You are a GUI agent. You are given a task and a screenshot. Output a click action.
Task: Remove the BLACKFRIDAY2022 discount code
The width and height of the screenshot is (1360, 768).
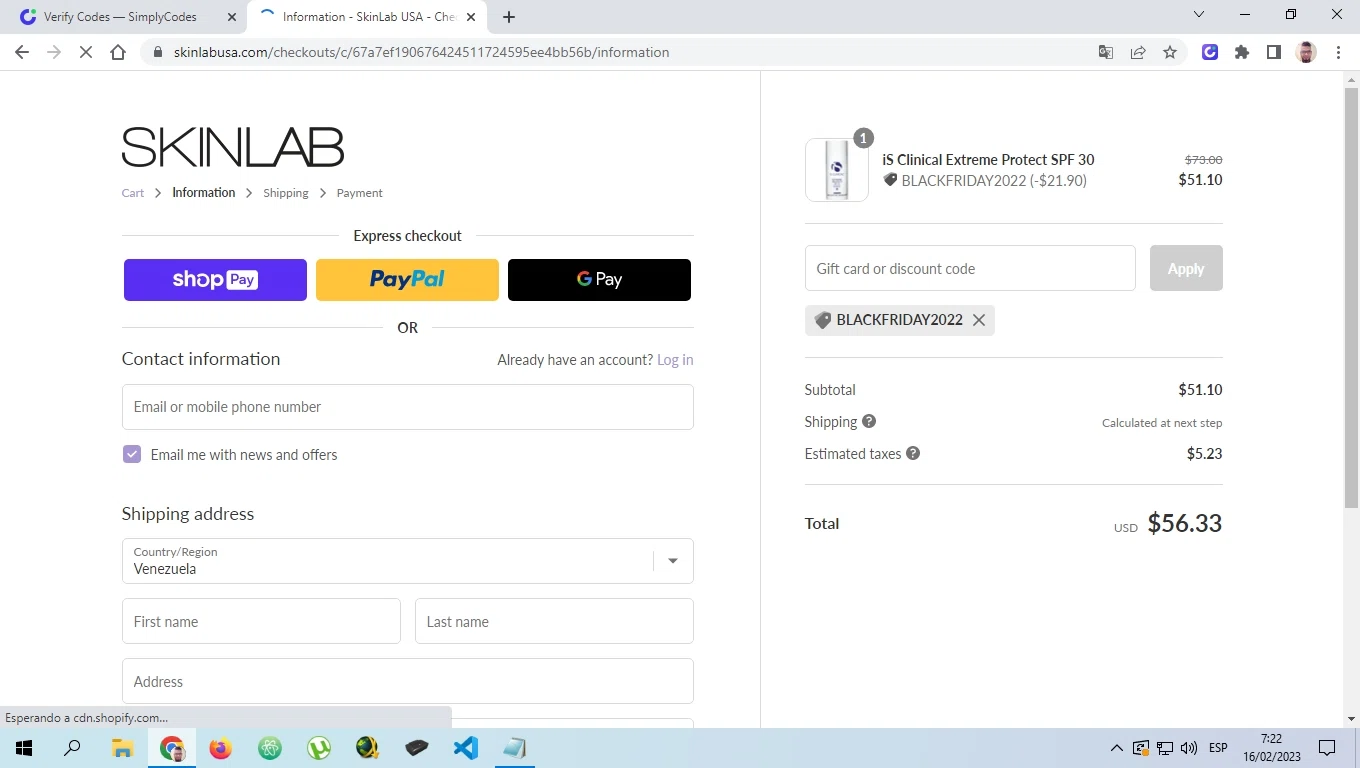tap(979, 320)
